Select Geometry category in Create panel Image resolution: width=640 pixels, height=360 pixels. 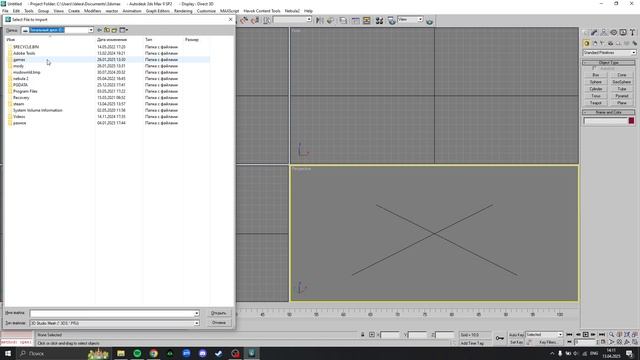click(x=587, y=43)
